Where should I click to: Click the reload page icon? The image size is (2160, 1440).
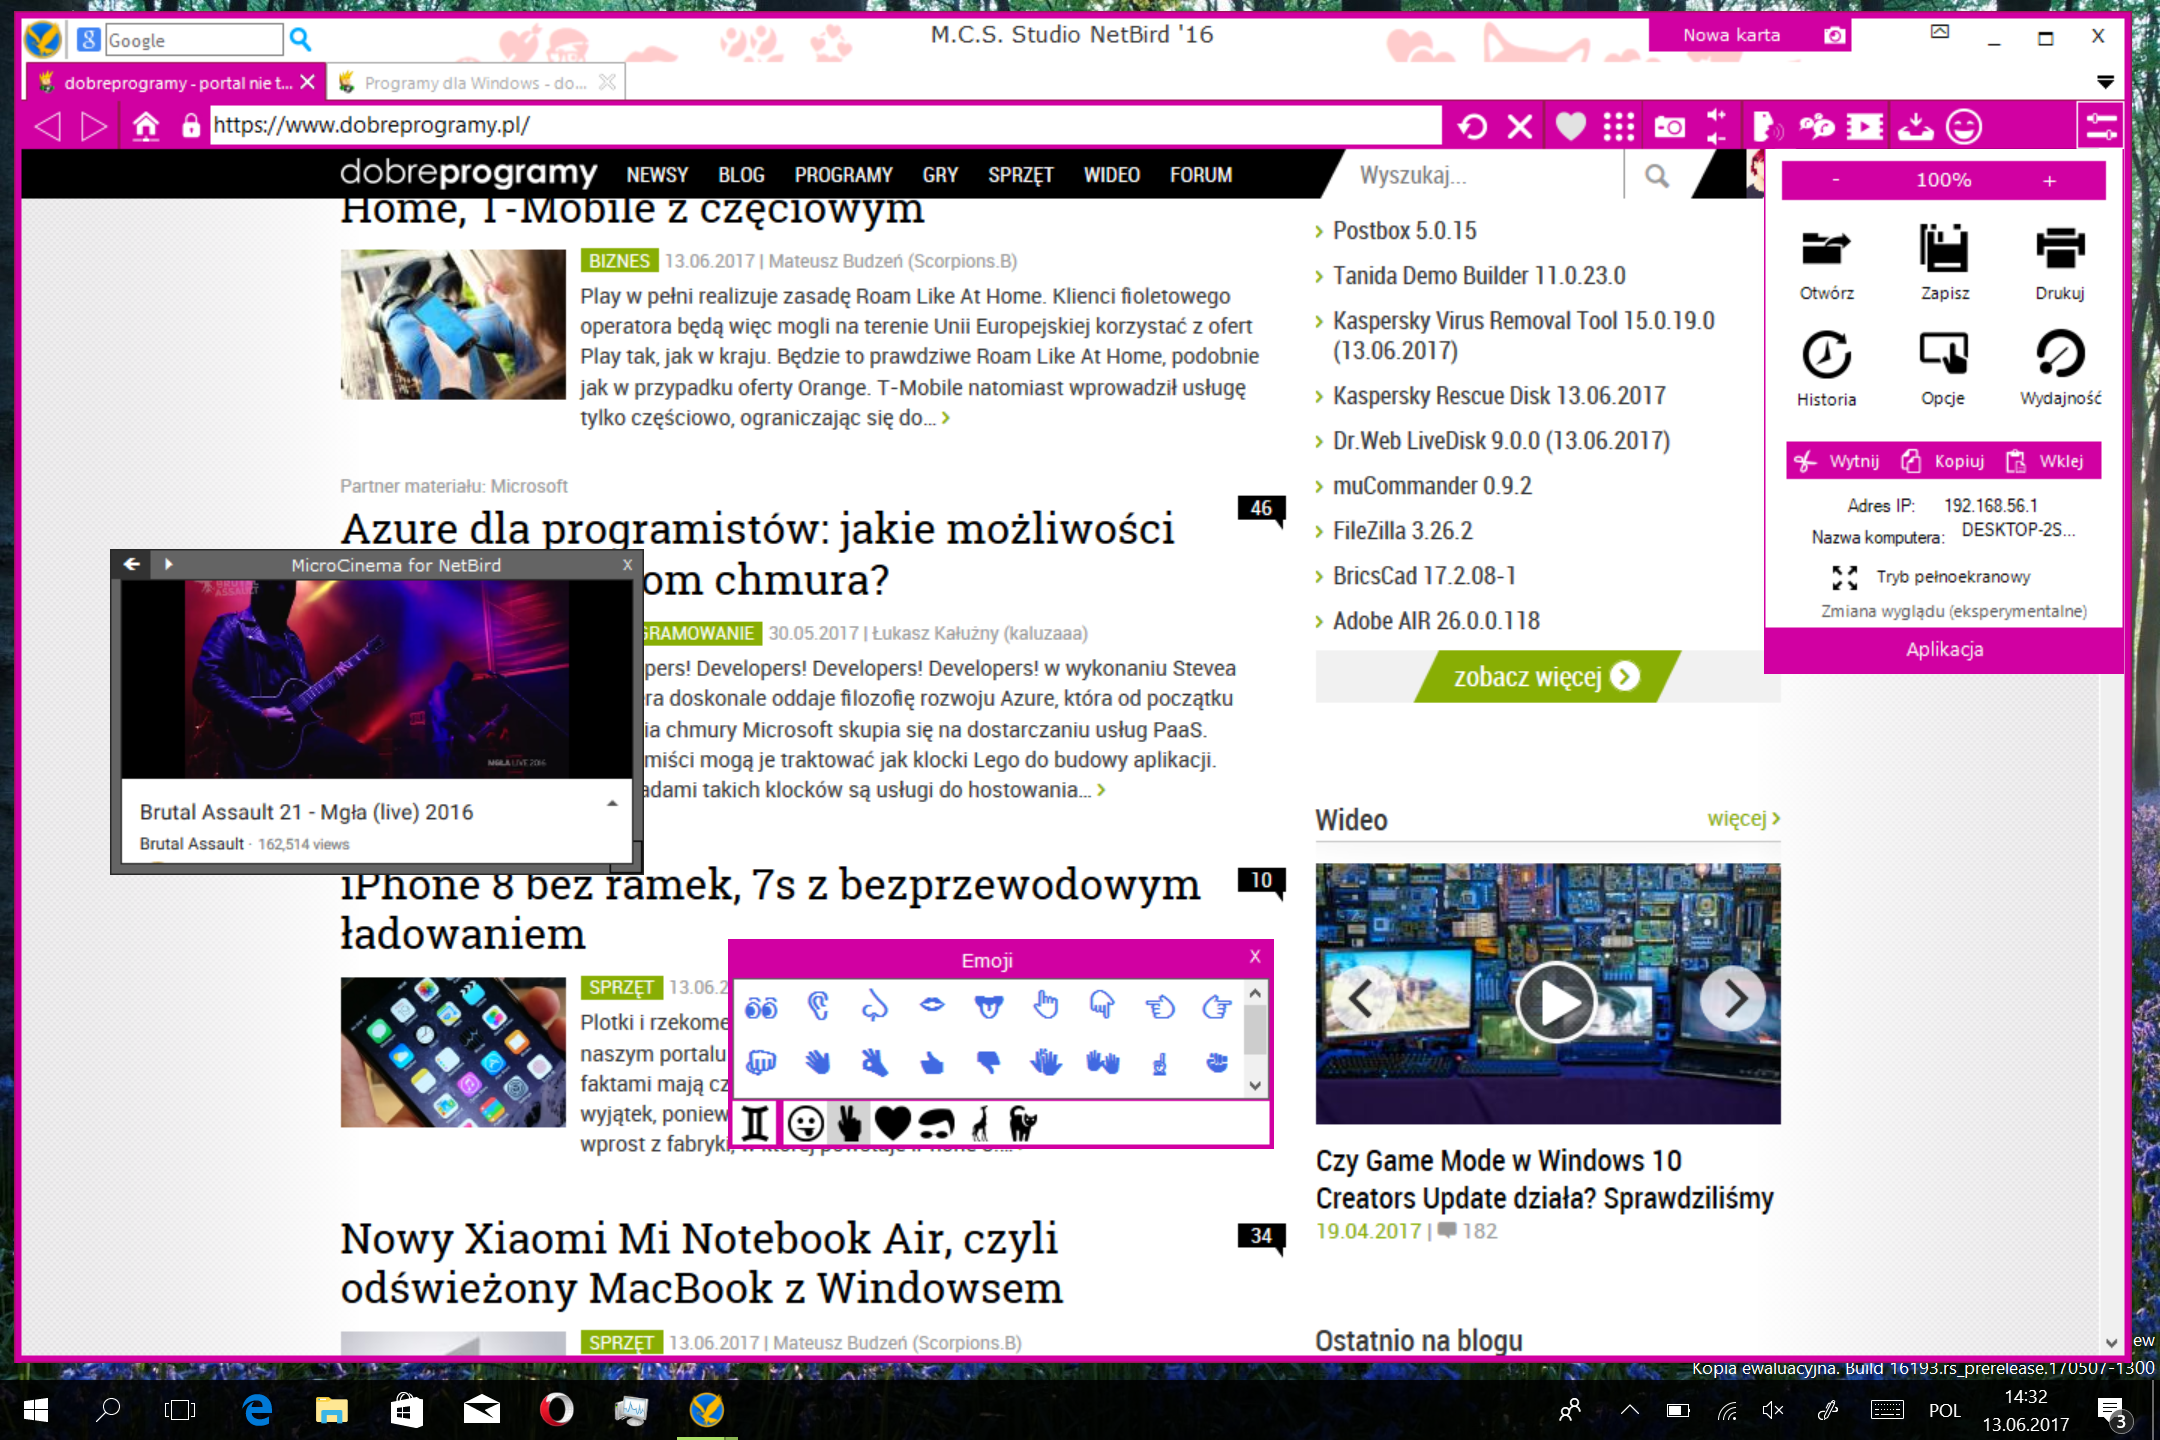1472,127
